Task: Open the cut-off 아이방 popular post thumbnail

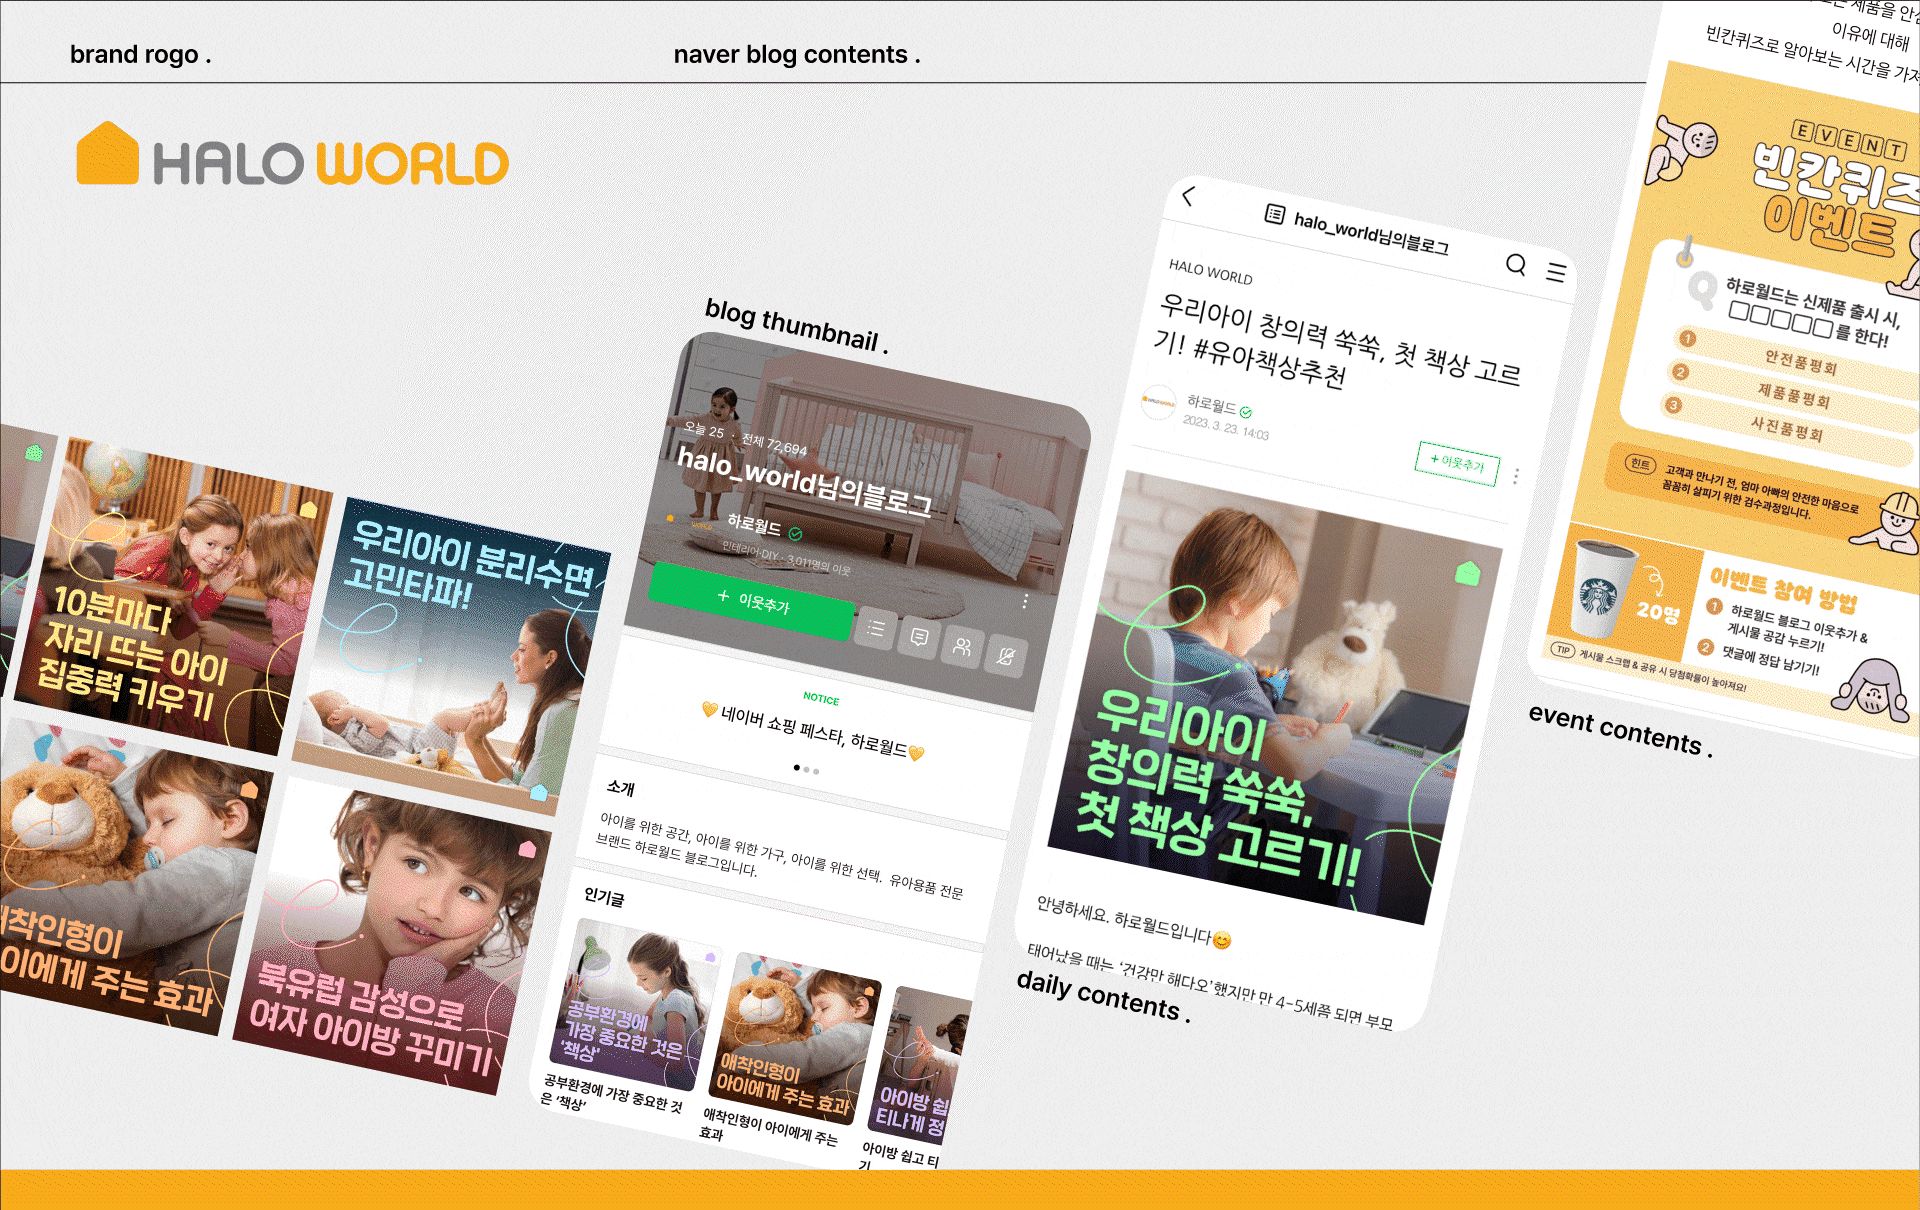Action: click(x=920, y=1066)
